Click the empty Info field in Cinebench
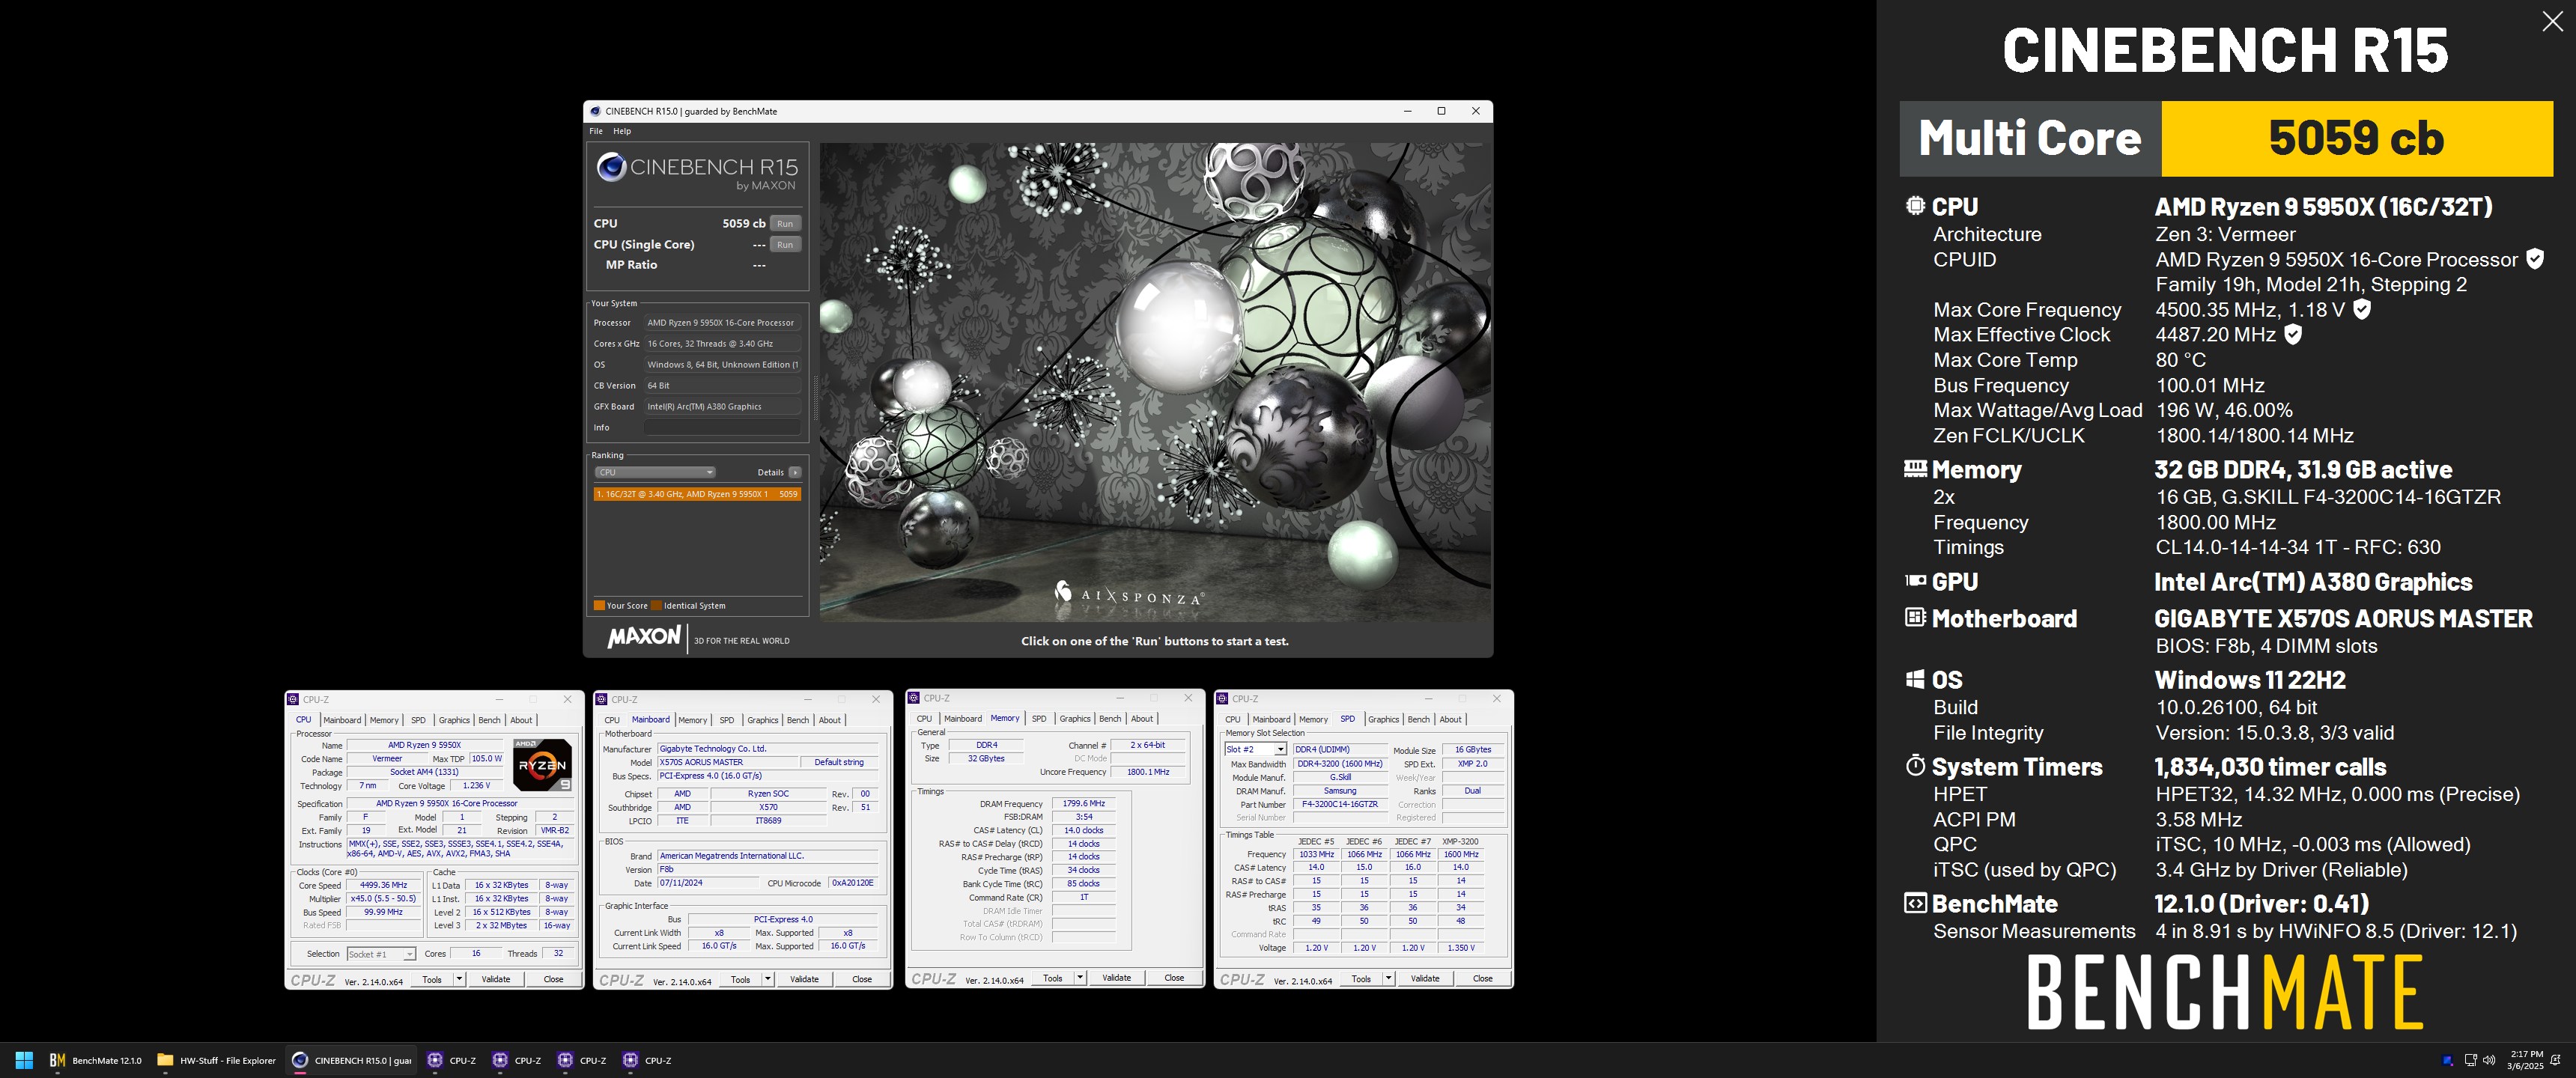 [x=721, y=427]
